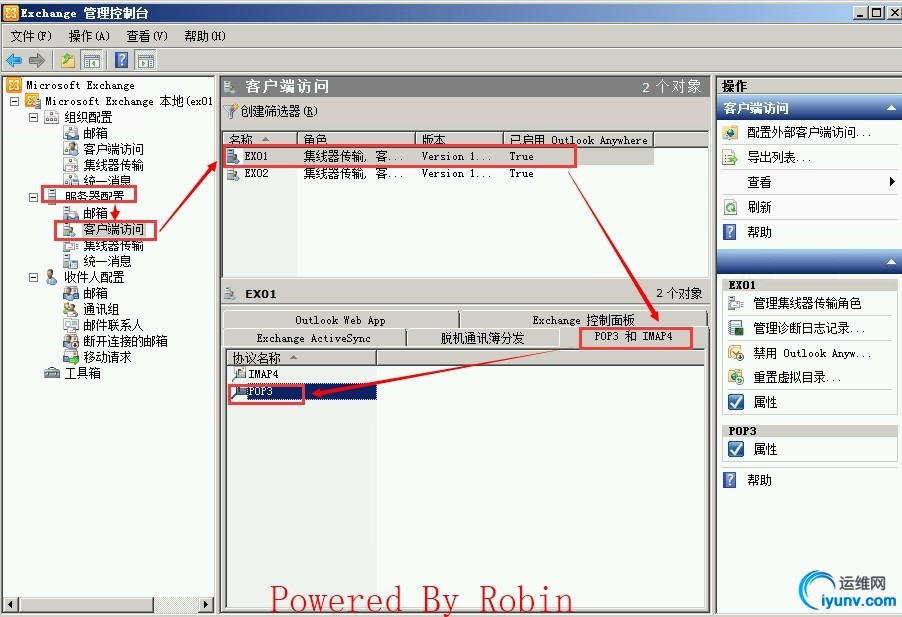Collapse the Microsoft Exchange 本地 node
This screenshot has height=617, width=902.
(15, 101)
